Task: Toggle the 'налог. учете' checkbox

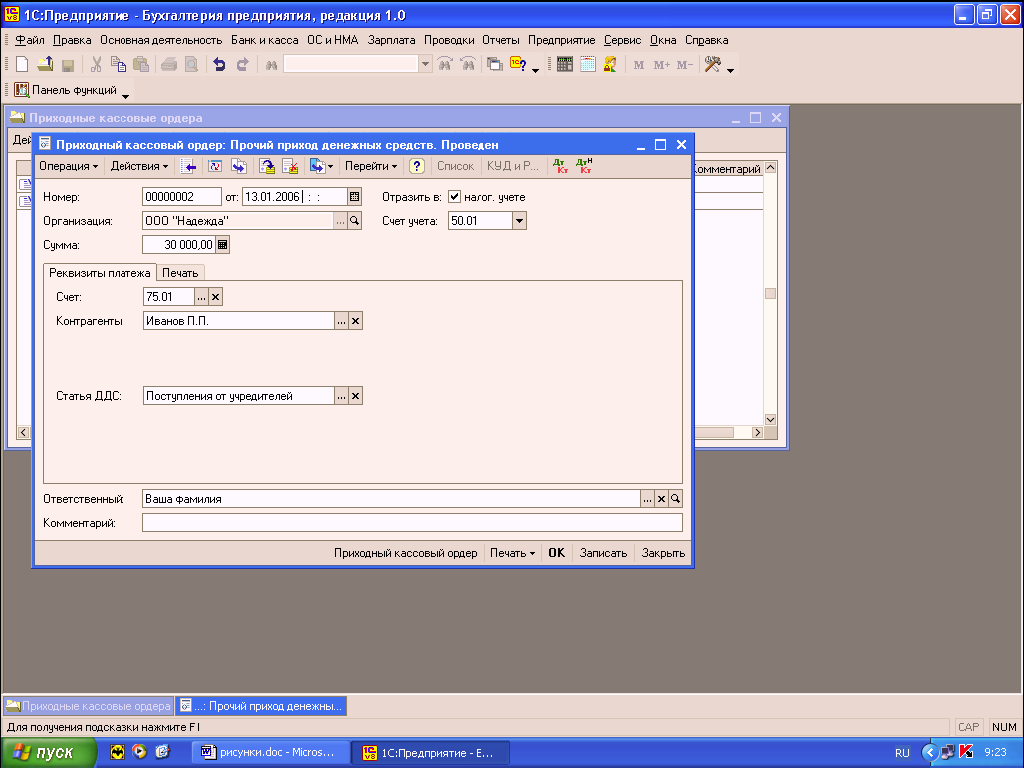Action: pos(455,197)
